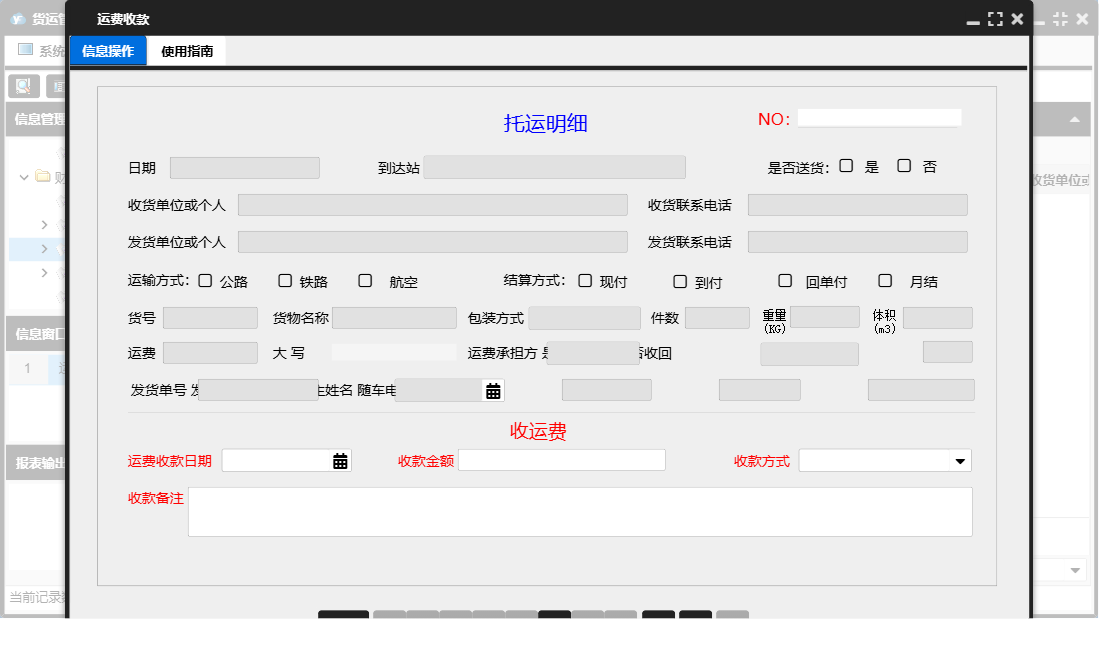Open the calendar picker for 运费收款日期
Viewport: 1099px width, 655px height.
click(x=340, y=460)
